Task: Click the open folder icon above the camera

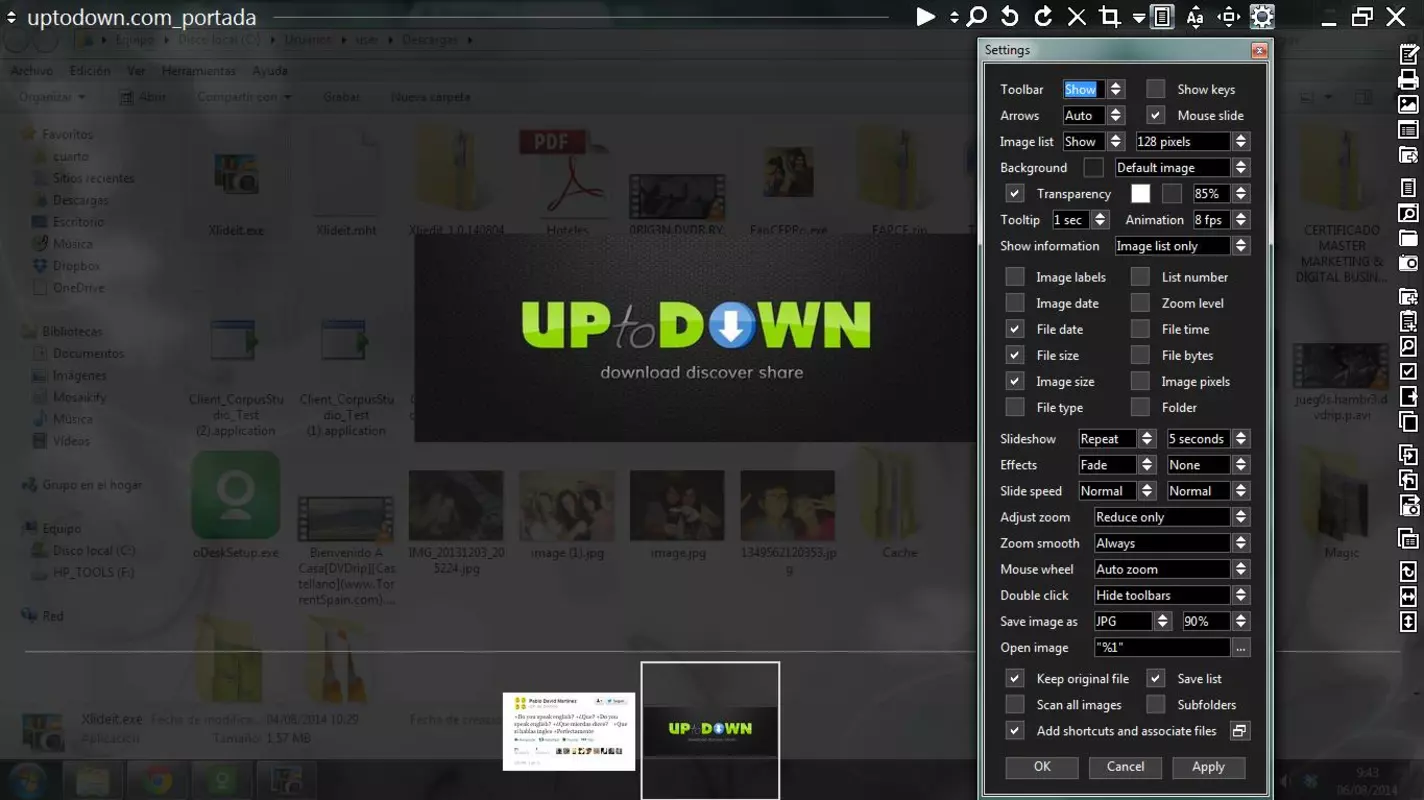Action: [1408, 238]
